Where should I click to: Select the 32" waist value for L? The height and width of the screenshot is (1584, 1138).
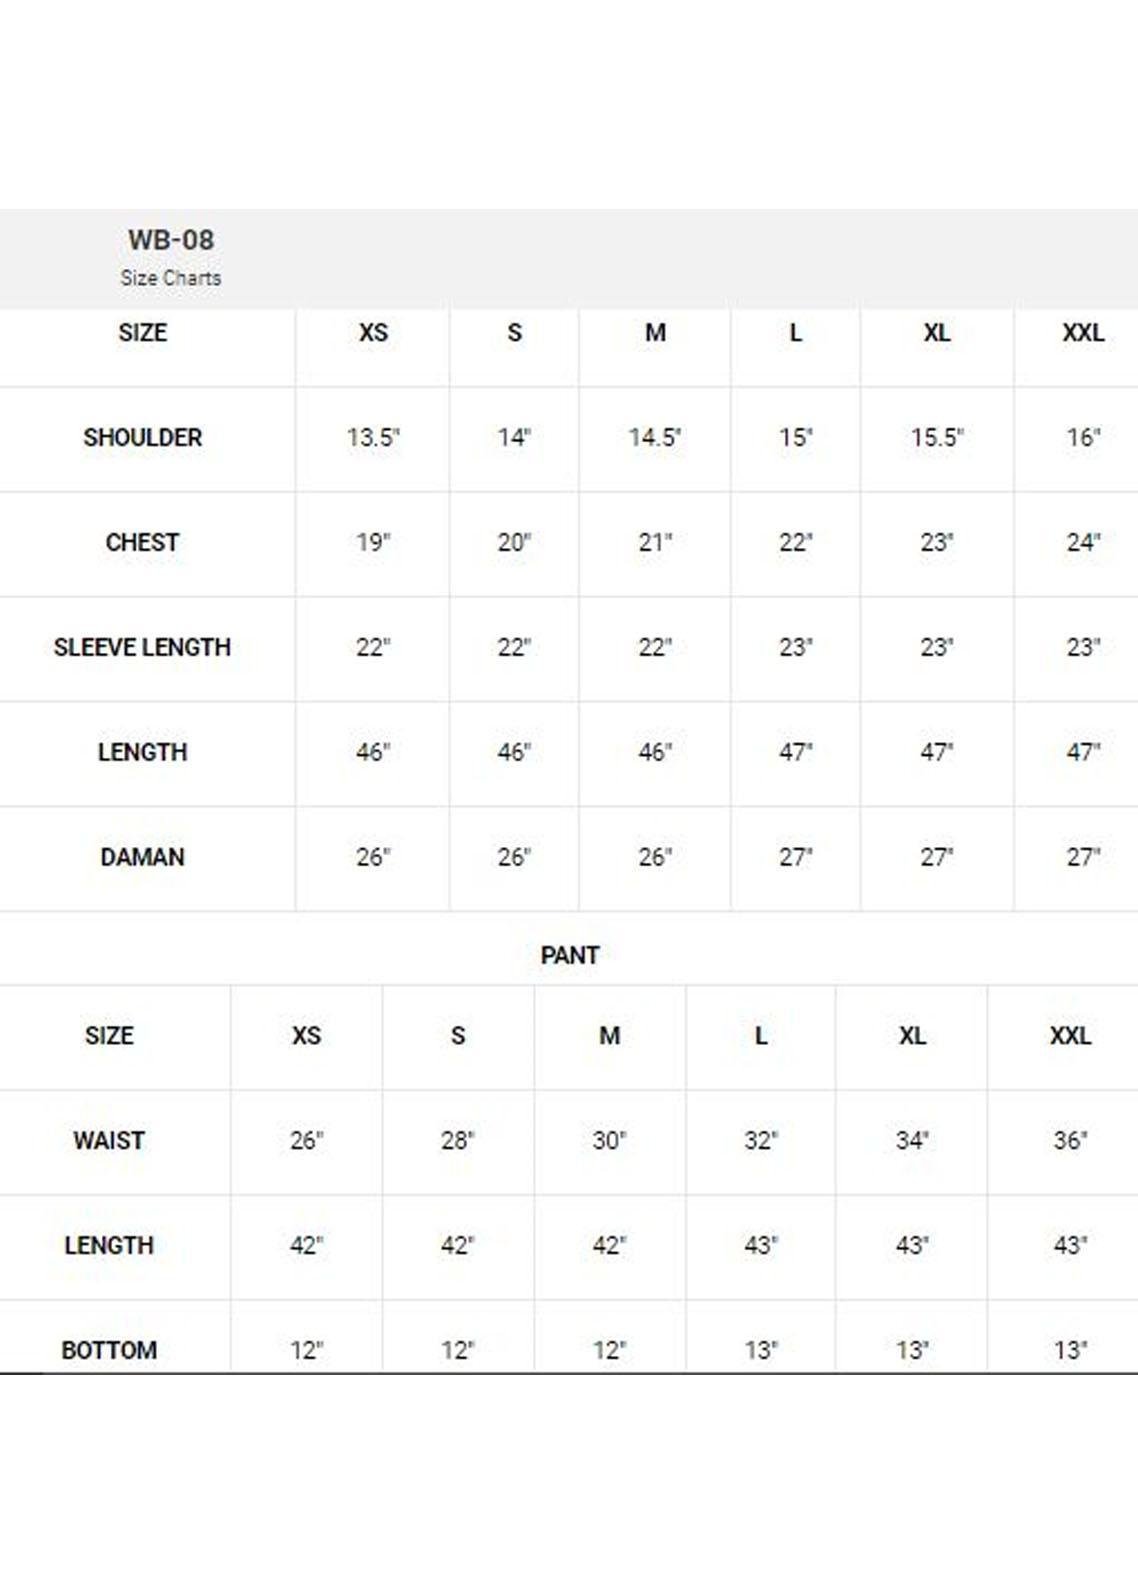(x=760, y=1140)
